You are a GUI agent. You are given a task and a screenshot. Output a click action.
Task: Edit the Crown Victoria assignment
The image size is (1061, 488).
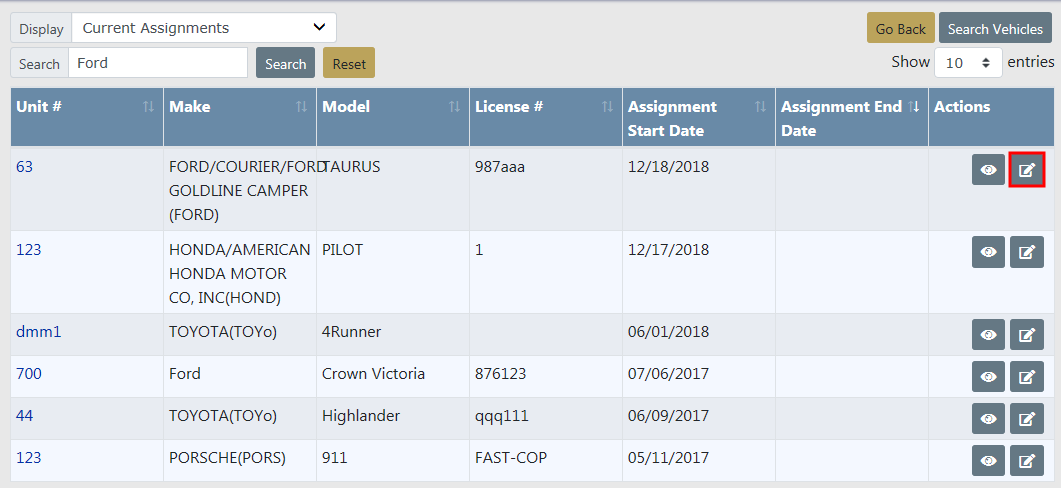coord(1026,377)
